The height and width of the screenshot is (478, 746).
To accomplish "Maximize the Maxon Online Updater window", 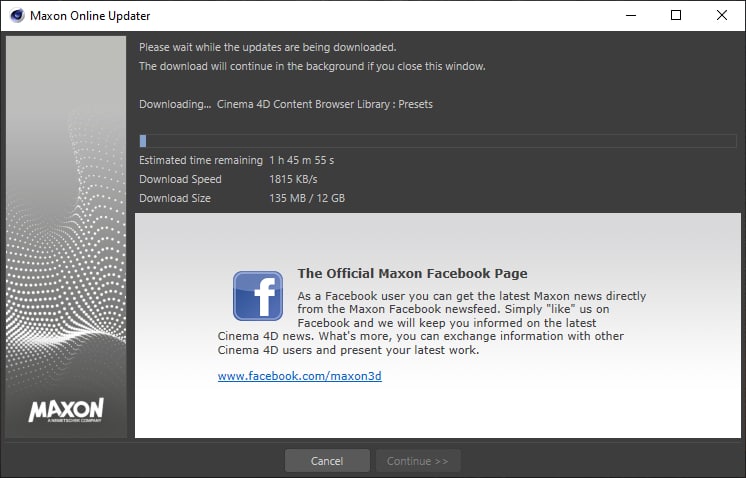I will (676, 16).
